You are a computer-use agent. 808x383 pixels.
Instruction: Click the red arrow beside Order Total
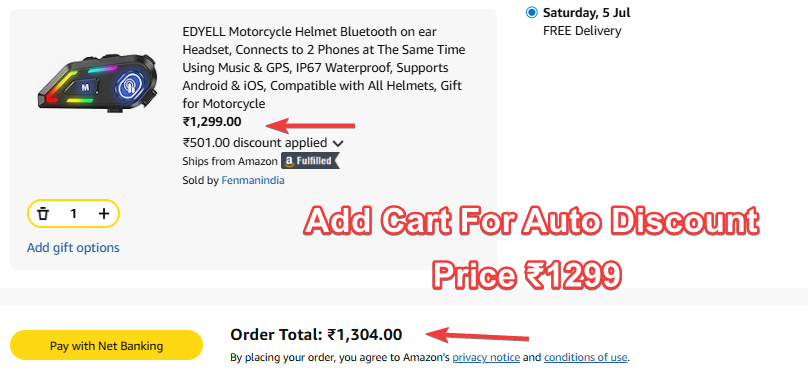[x=478, y=336]
